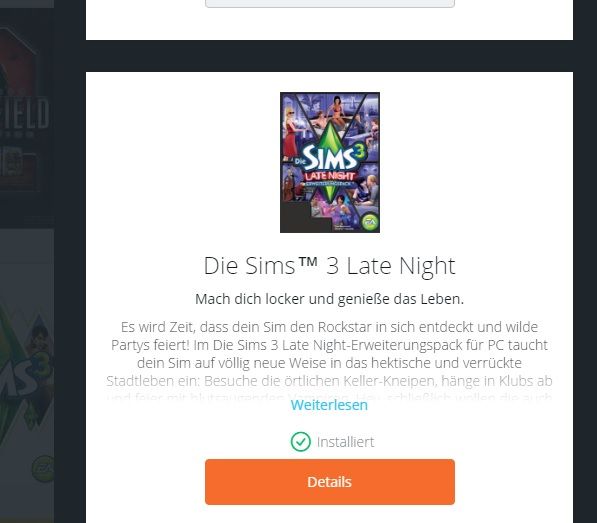Image resolution: width=597 pixels, height=523 pixels.
Task: Click the EA logo on dimmed Sims tile
Action: tap(43, 469)
